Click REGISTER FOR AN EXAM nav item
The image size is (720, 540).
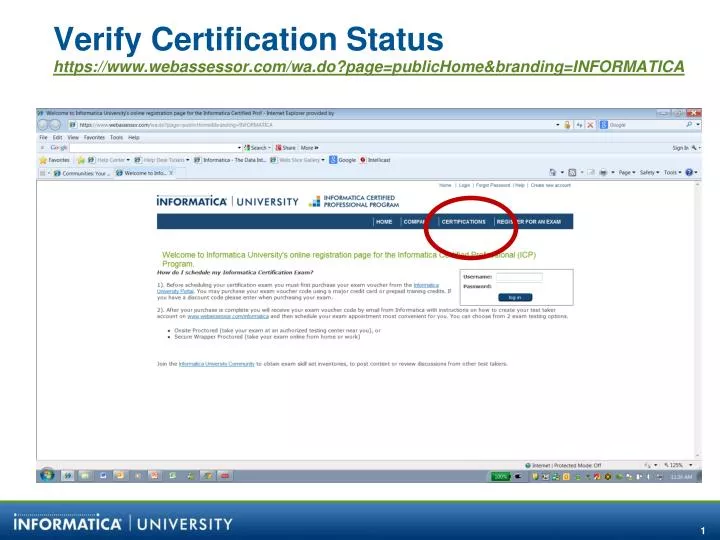pos(529,222)
